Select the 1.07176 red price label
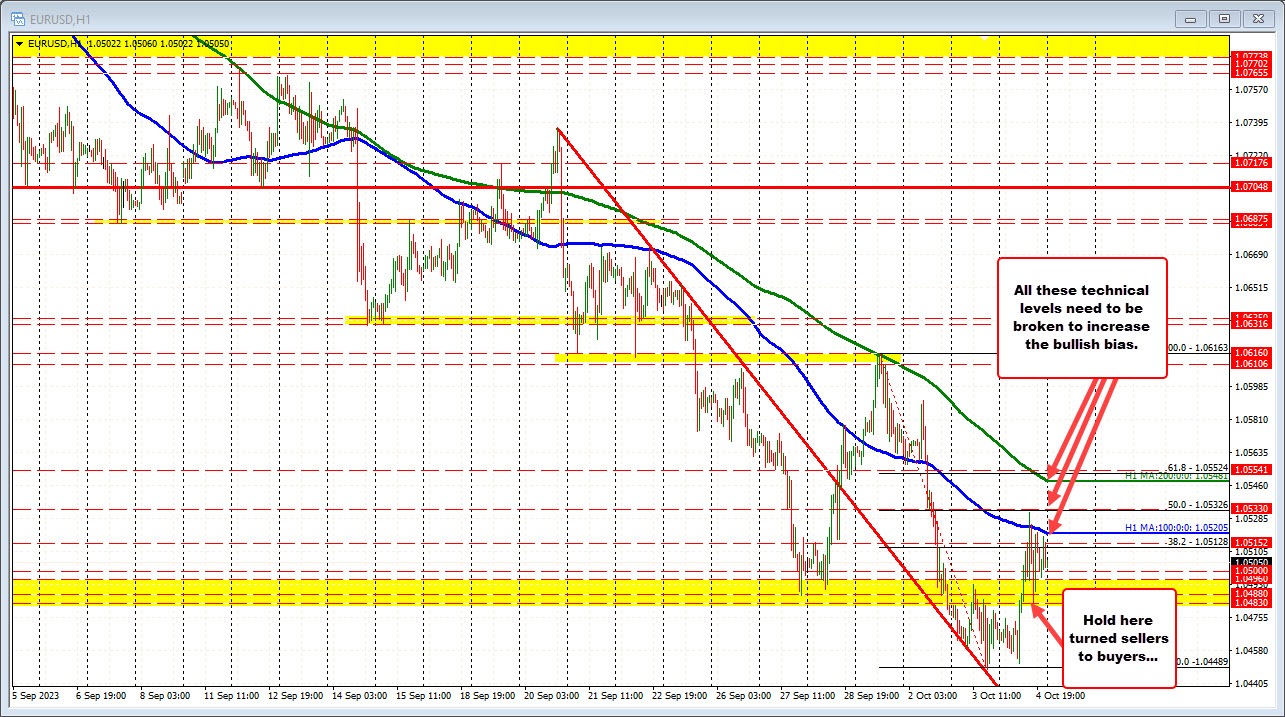 (x=1251, y=162)
